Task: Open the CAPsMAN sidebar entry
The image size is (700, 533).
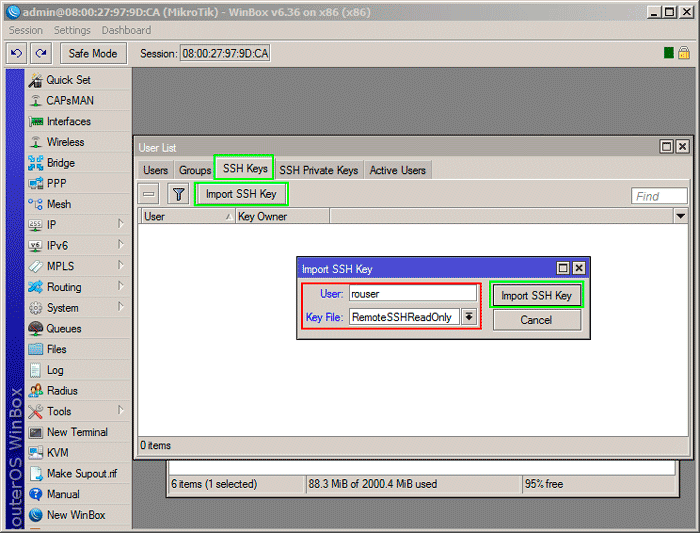Action: coord(71,101)
